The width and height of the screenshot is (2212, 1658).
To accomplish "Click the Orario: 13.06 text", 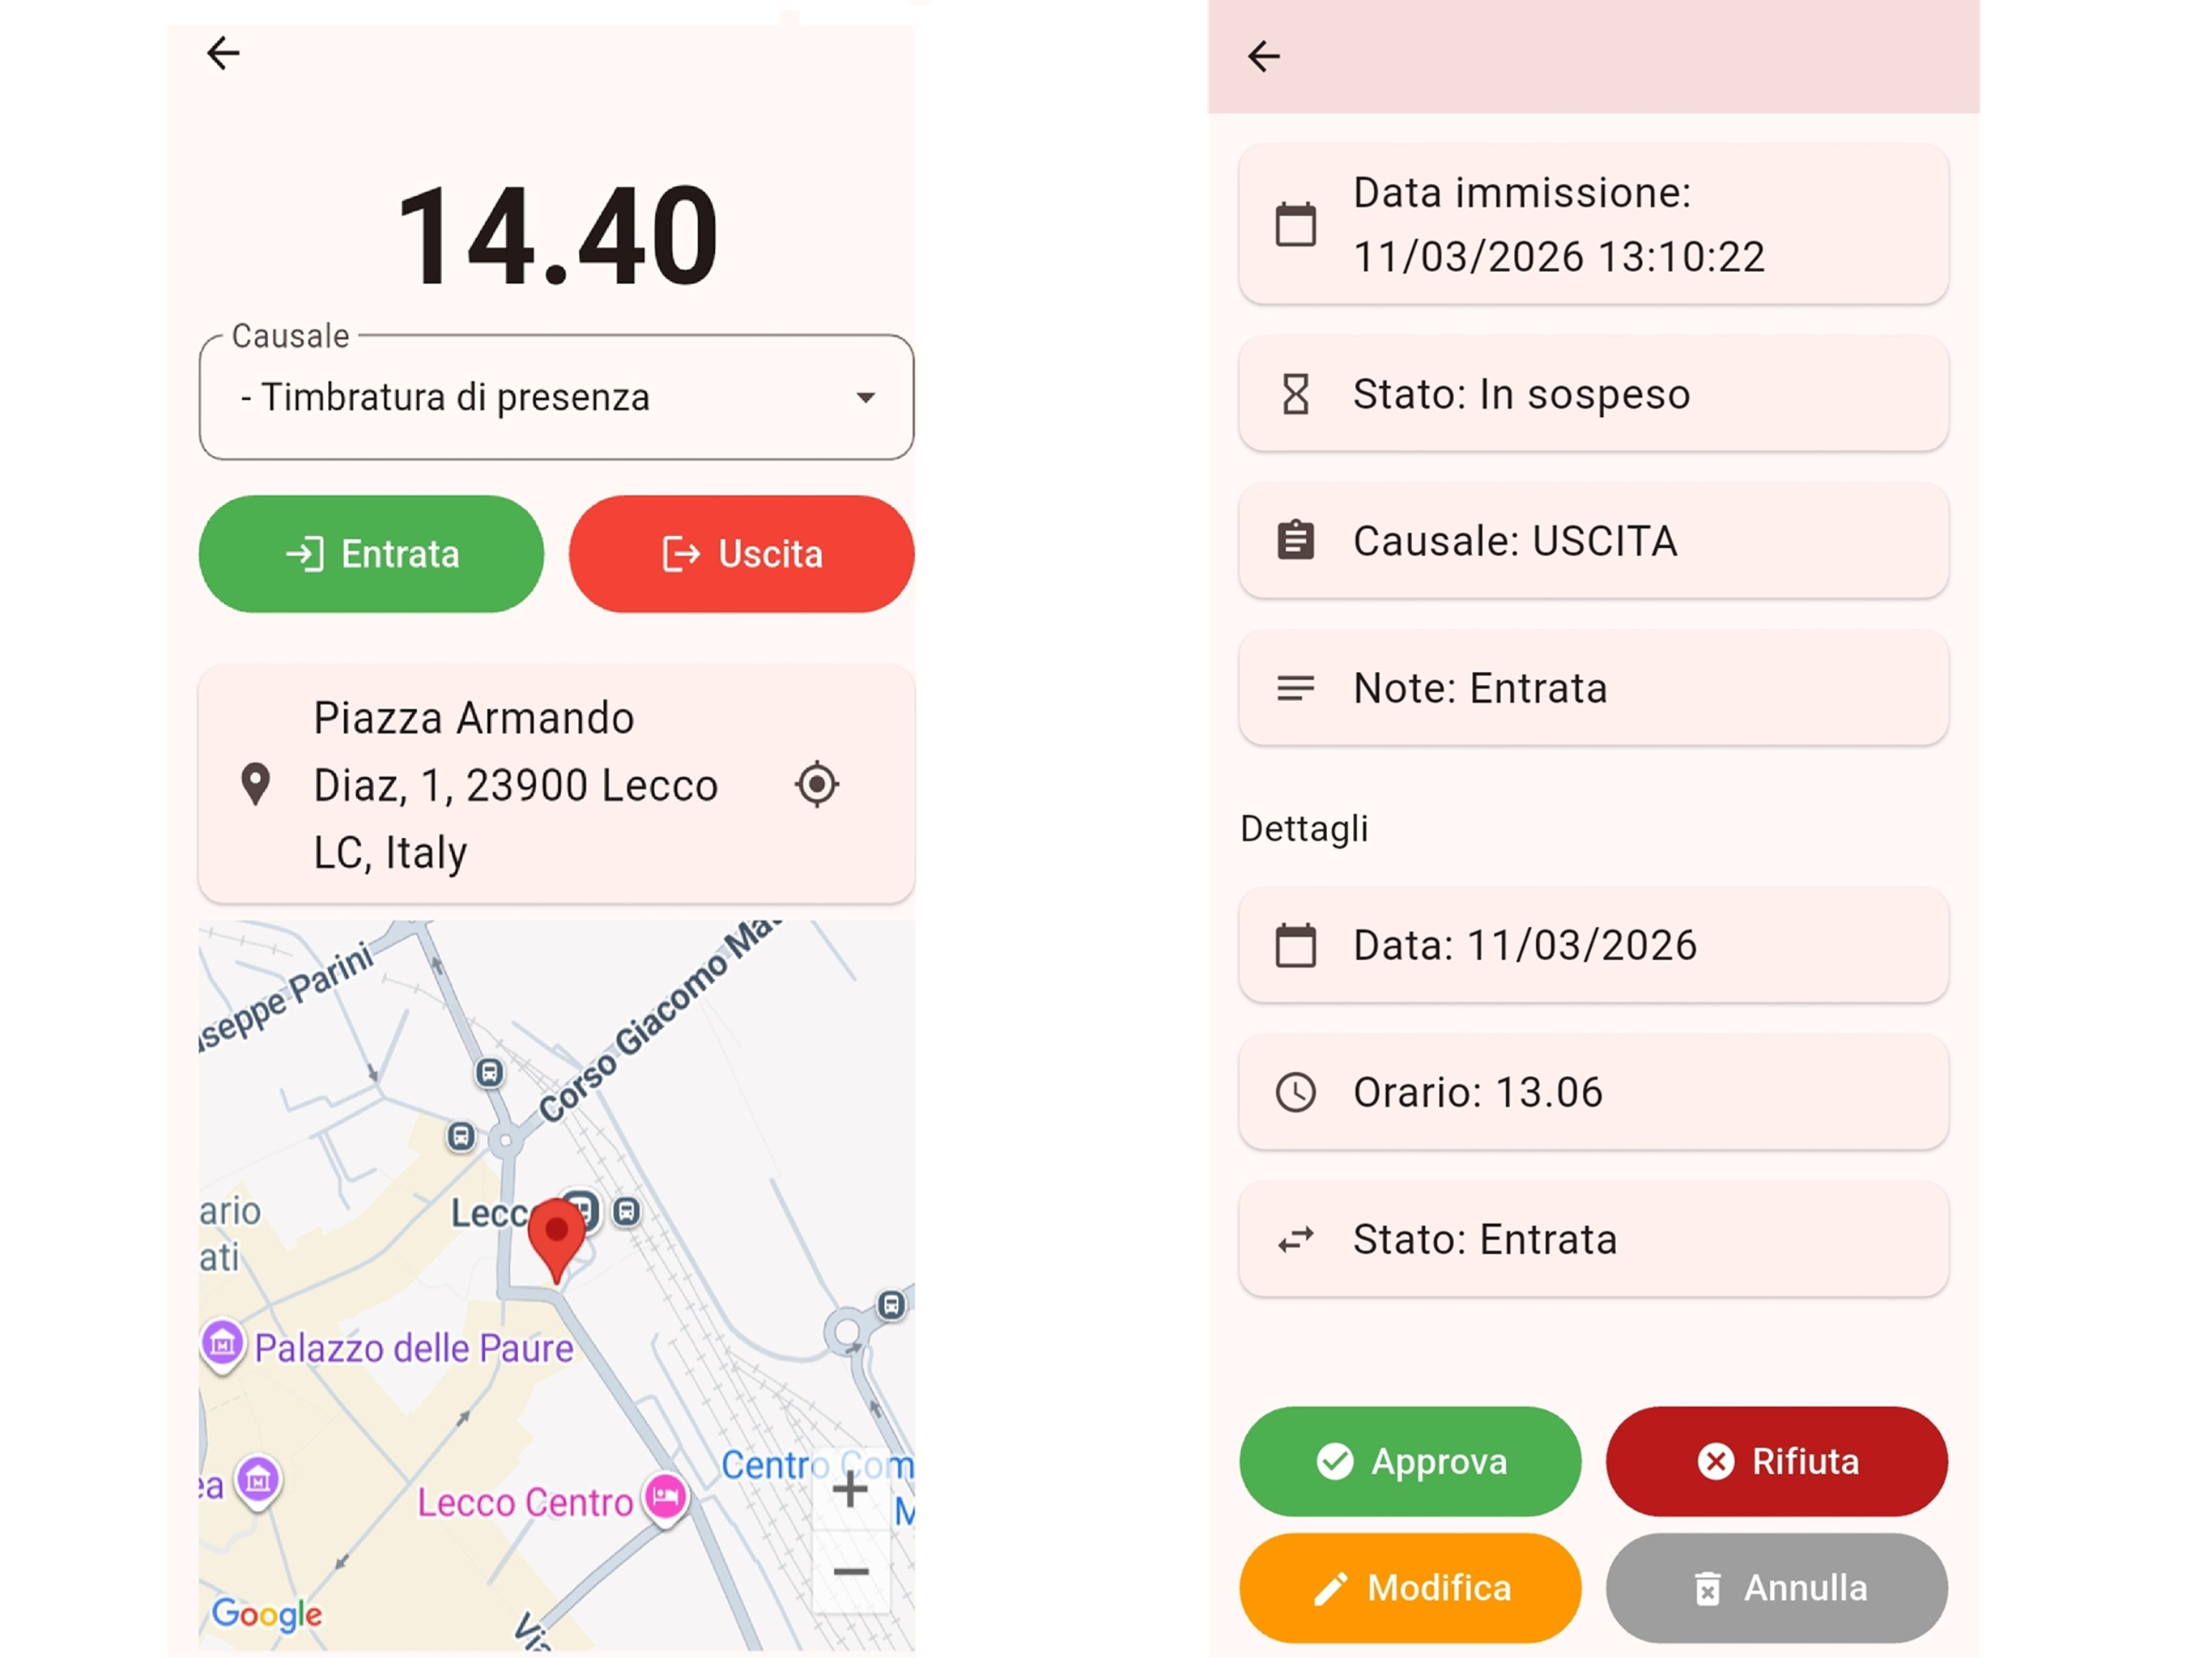I will 1478,1092.
